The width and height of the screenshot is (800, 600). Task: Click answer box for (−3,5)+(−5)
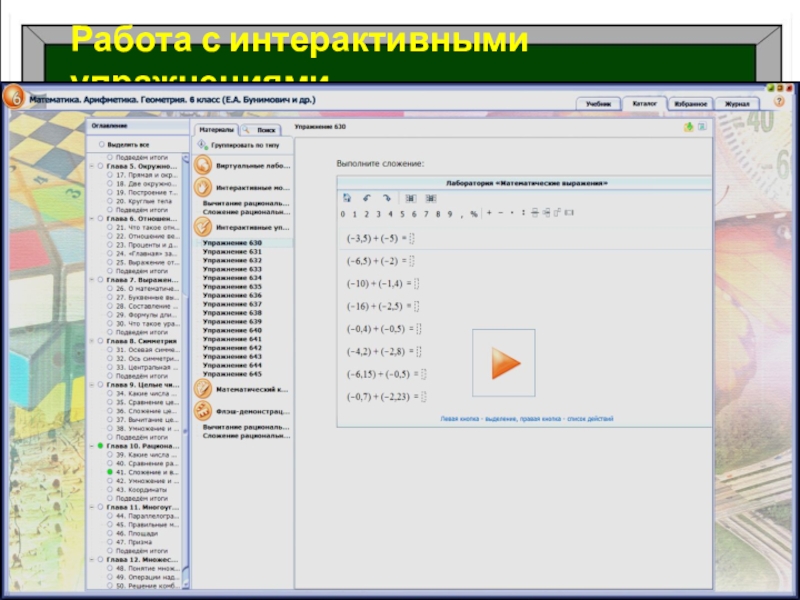tap(412, 238)
